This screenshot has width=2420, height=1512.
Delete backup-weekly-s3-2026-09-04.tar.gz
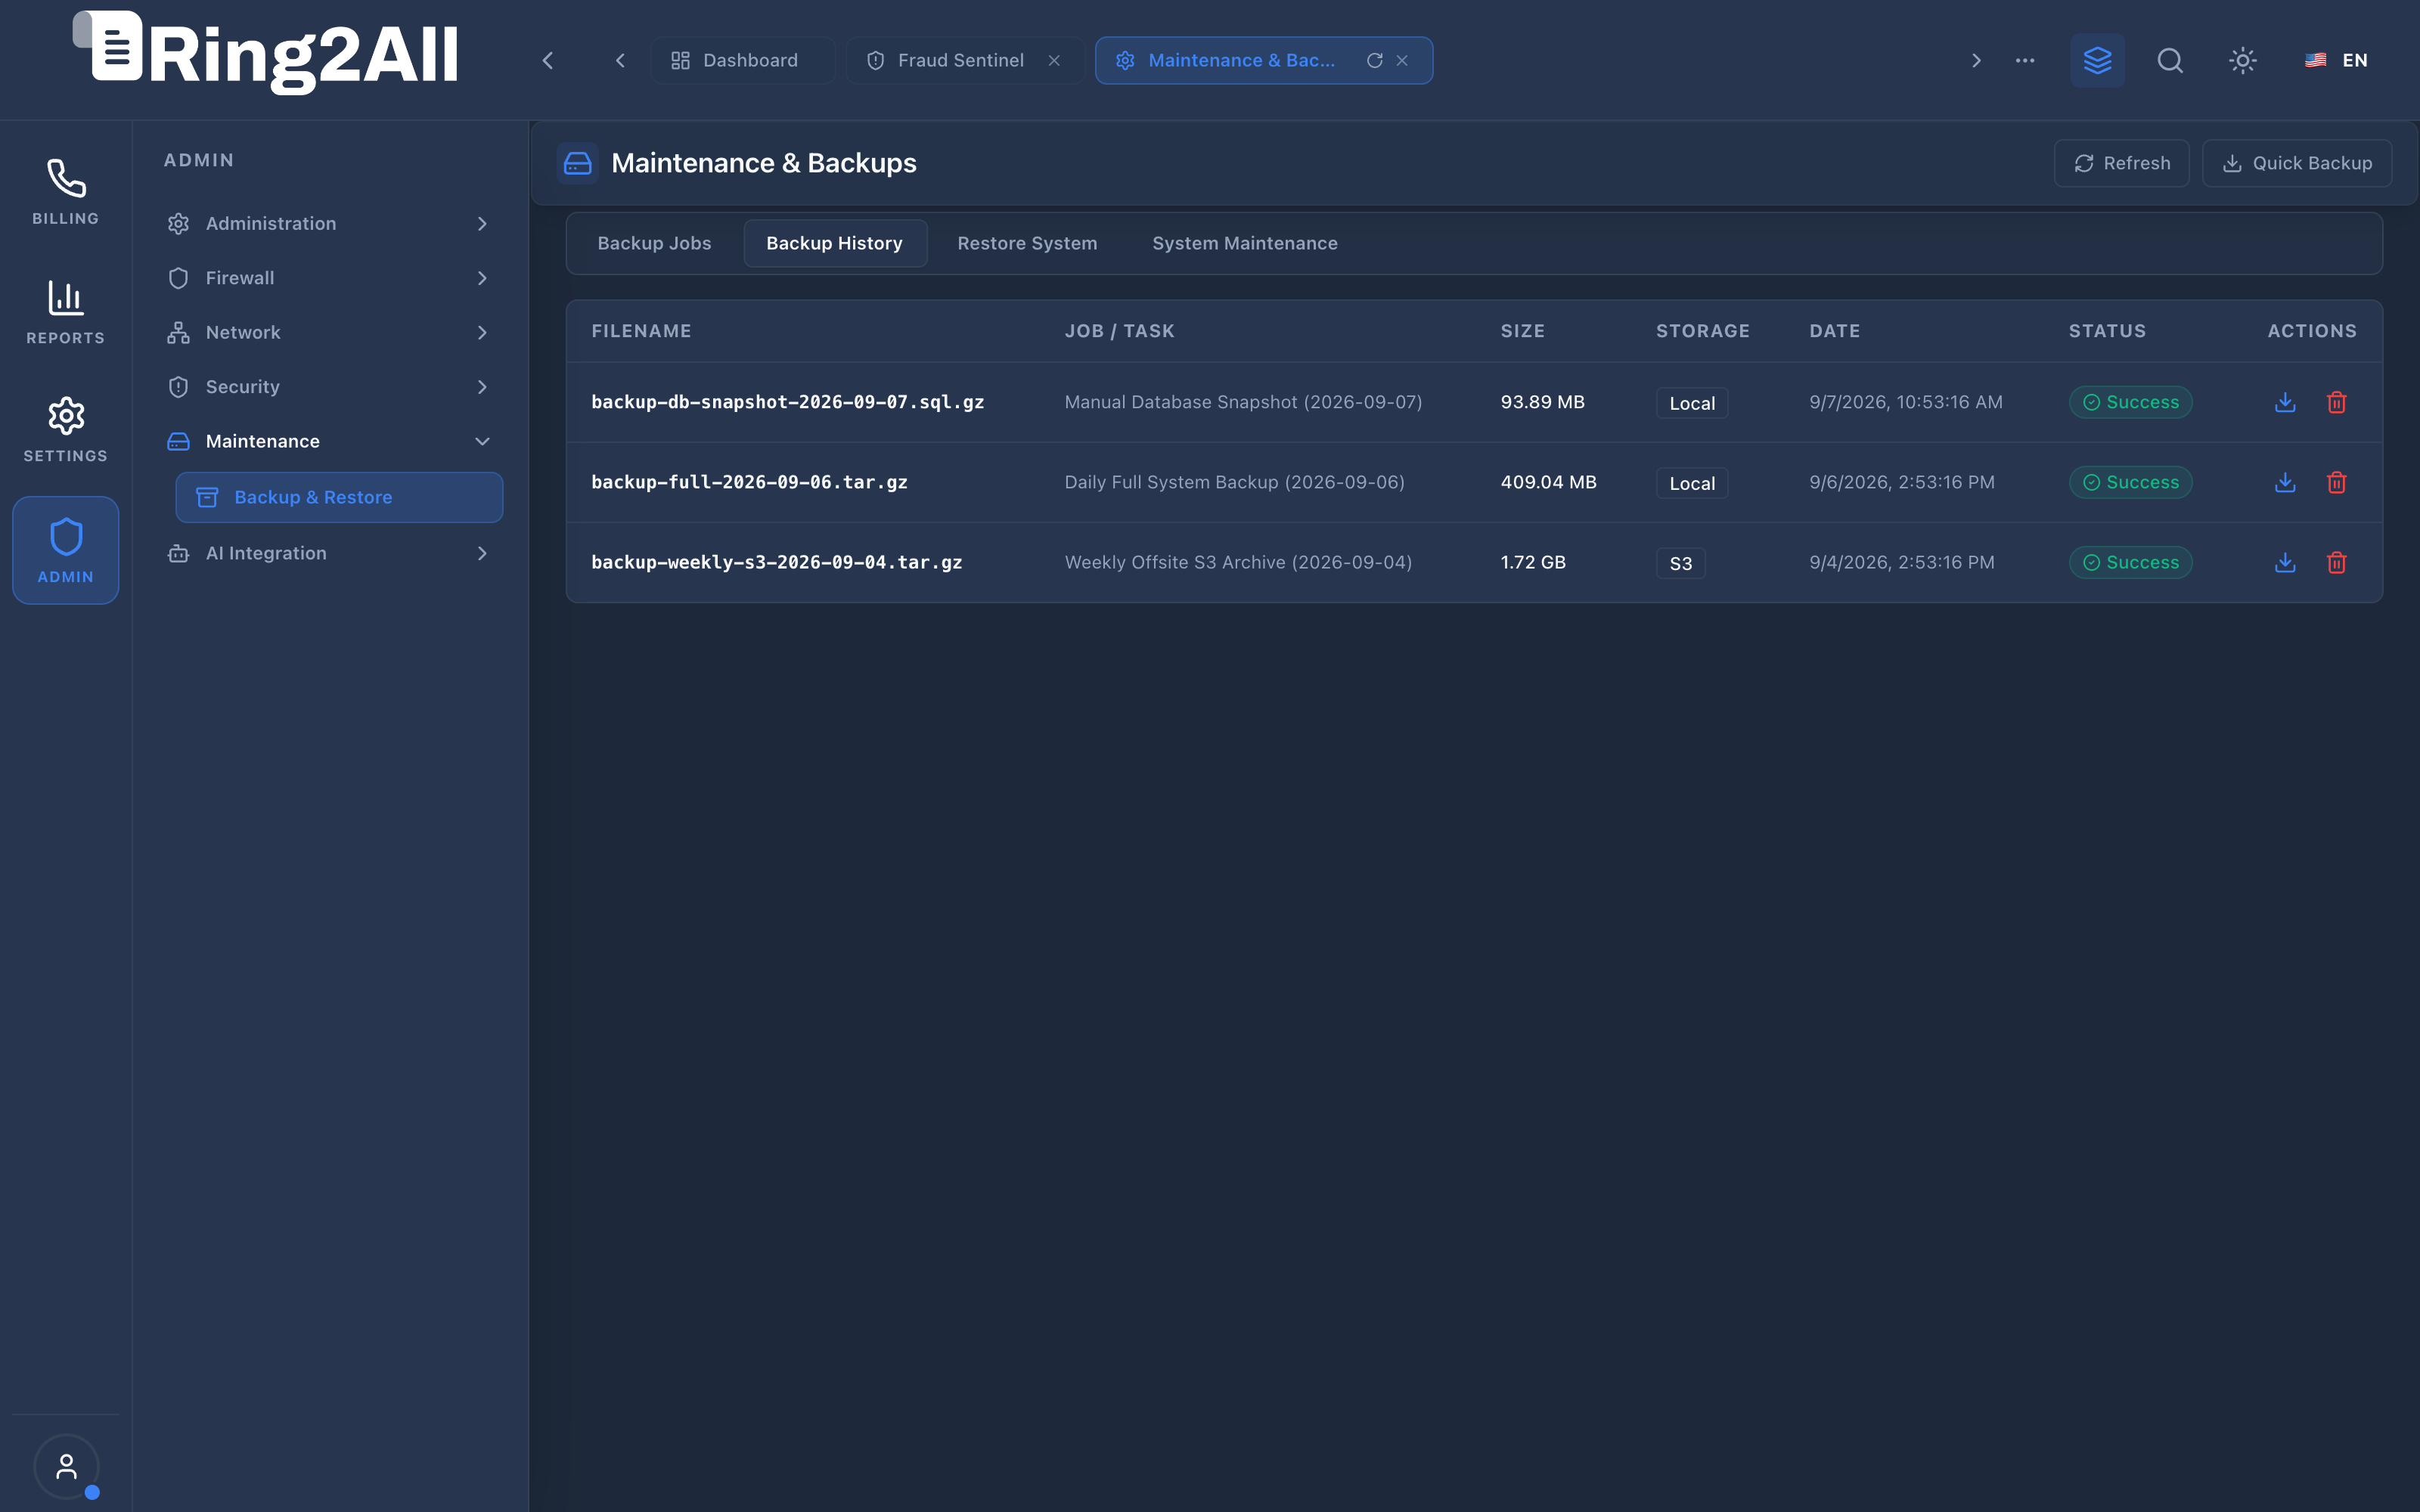coord(2337,562)
